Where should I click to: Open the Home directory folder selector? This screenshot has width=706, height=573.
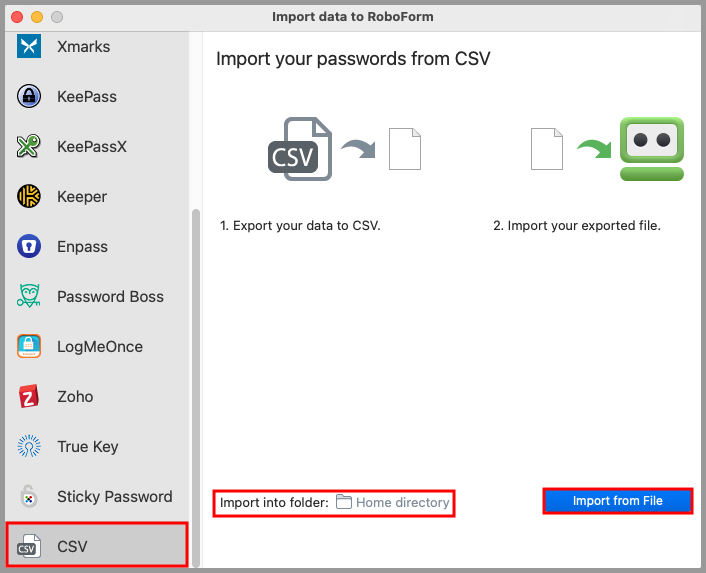point(392,503)
